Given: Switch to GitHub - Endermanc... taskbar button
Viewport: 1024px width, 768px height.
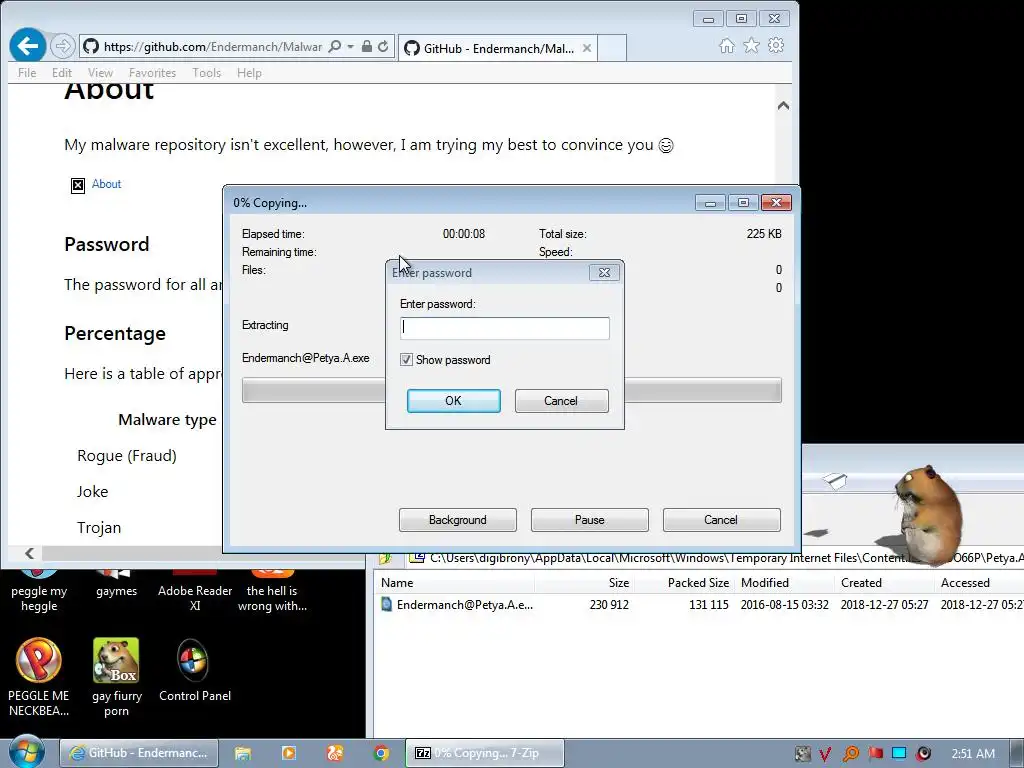Looking at the screenshot, I should (139, 753).
